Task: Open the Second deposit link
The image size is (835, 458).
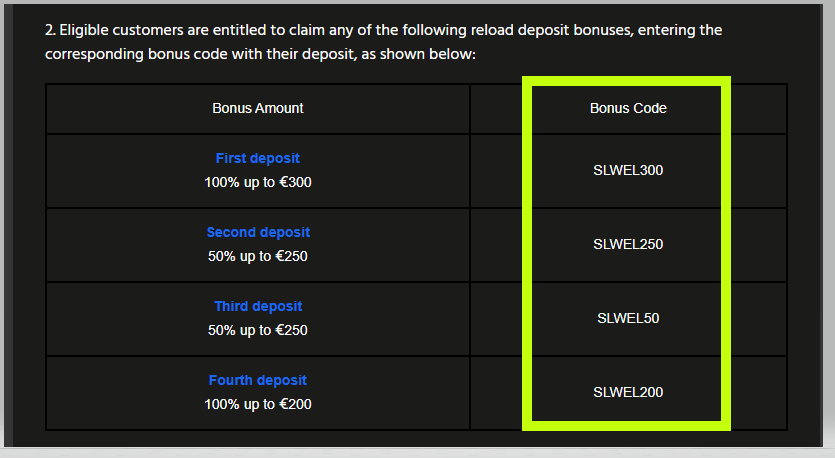Action: coord(257,232)
